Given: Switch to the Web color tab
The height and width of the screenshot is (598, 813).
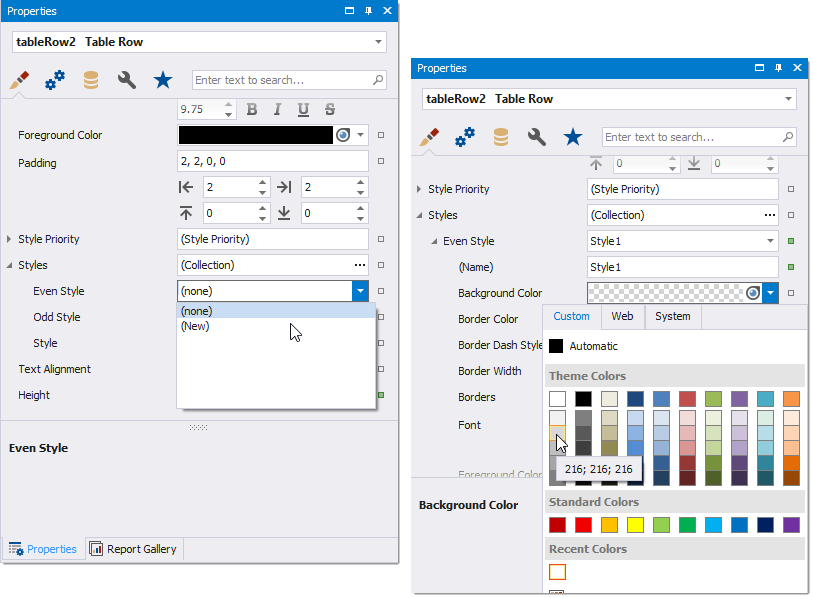Looking at the screenshot, I should click(x=622, y=316).
